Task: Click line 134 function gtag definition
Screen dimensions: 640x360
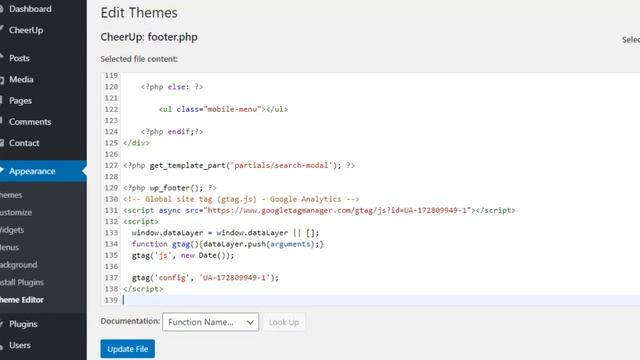Action: (x=227, y=244)
